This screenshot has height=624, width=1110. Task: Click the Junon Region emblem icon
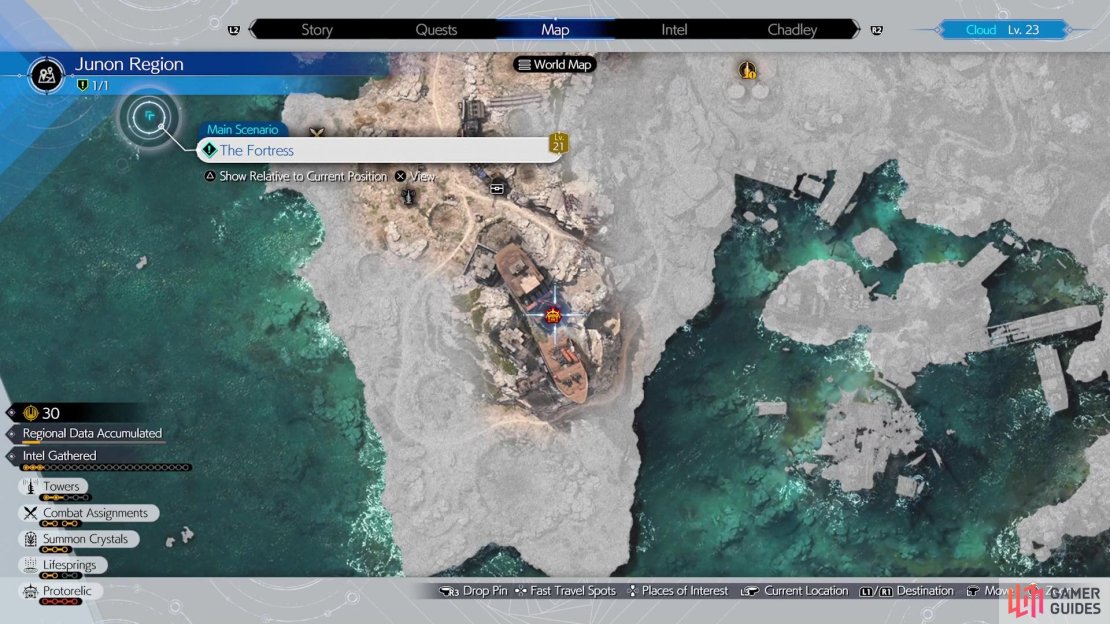(47, 74)
